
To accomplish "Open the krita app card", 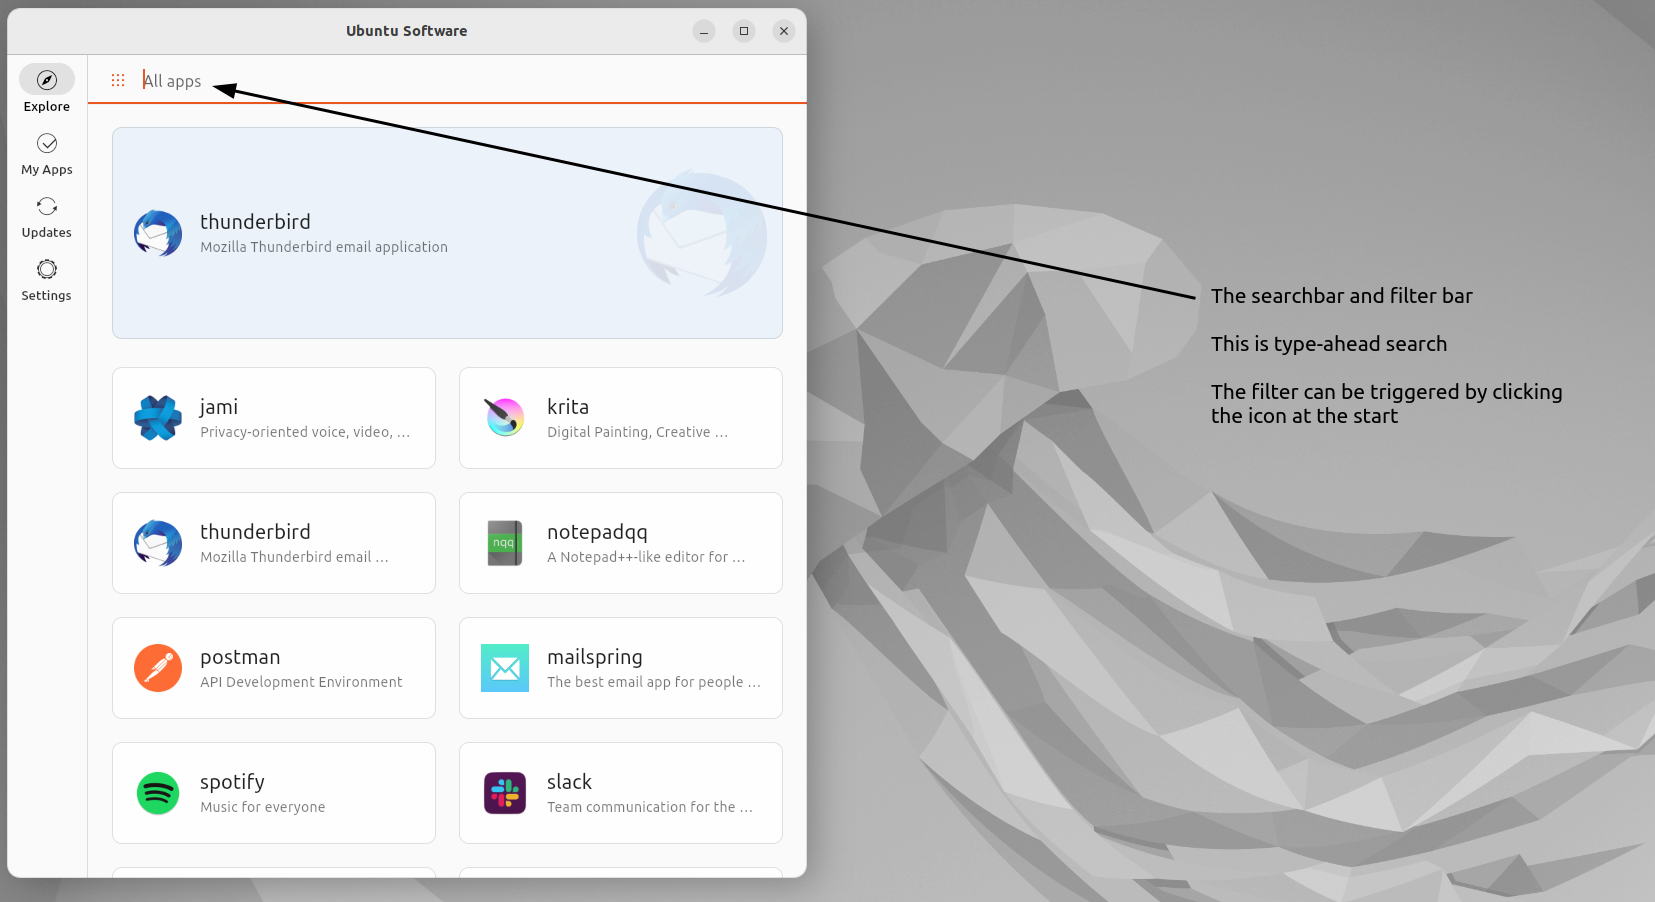I will tap(621, 418).
